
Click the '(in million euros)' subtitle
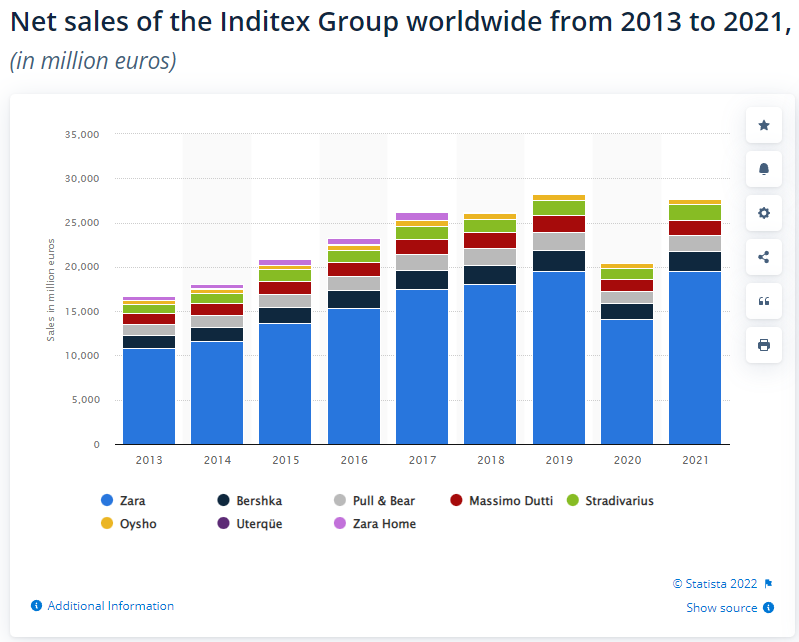coord(93,61)
